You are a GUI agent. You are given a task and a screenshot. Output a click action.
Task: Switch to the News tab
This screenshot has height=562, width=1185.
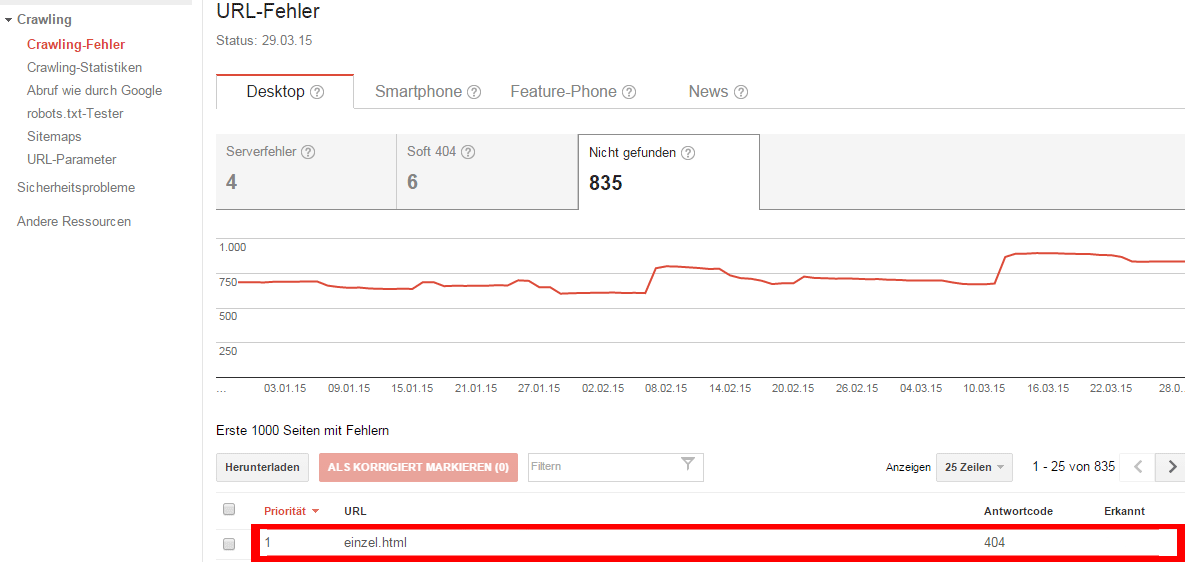(x=718, y=92)
